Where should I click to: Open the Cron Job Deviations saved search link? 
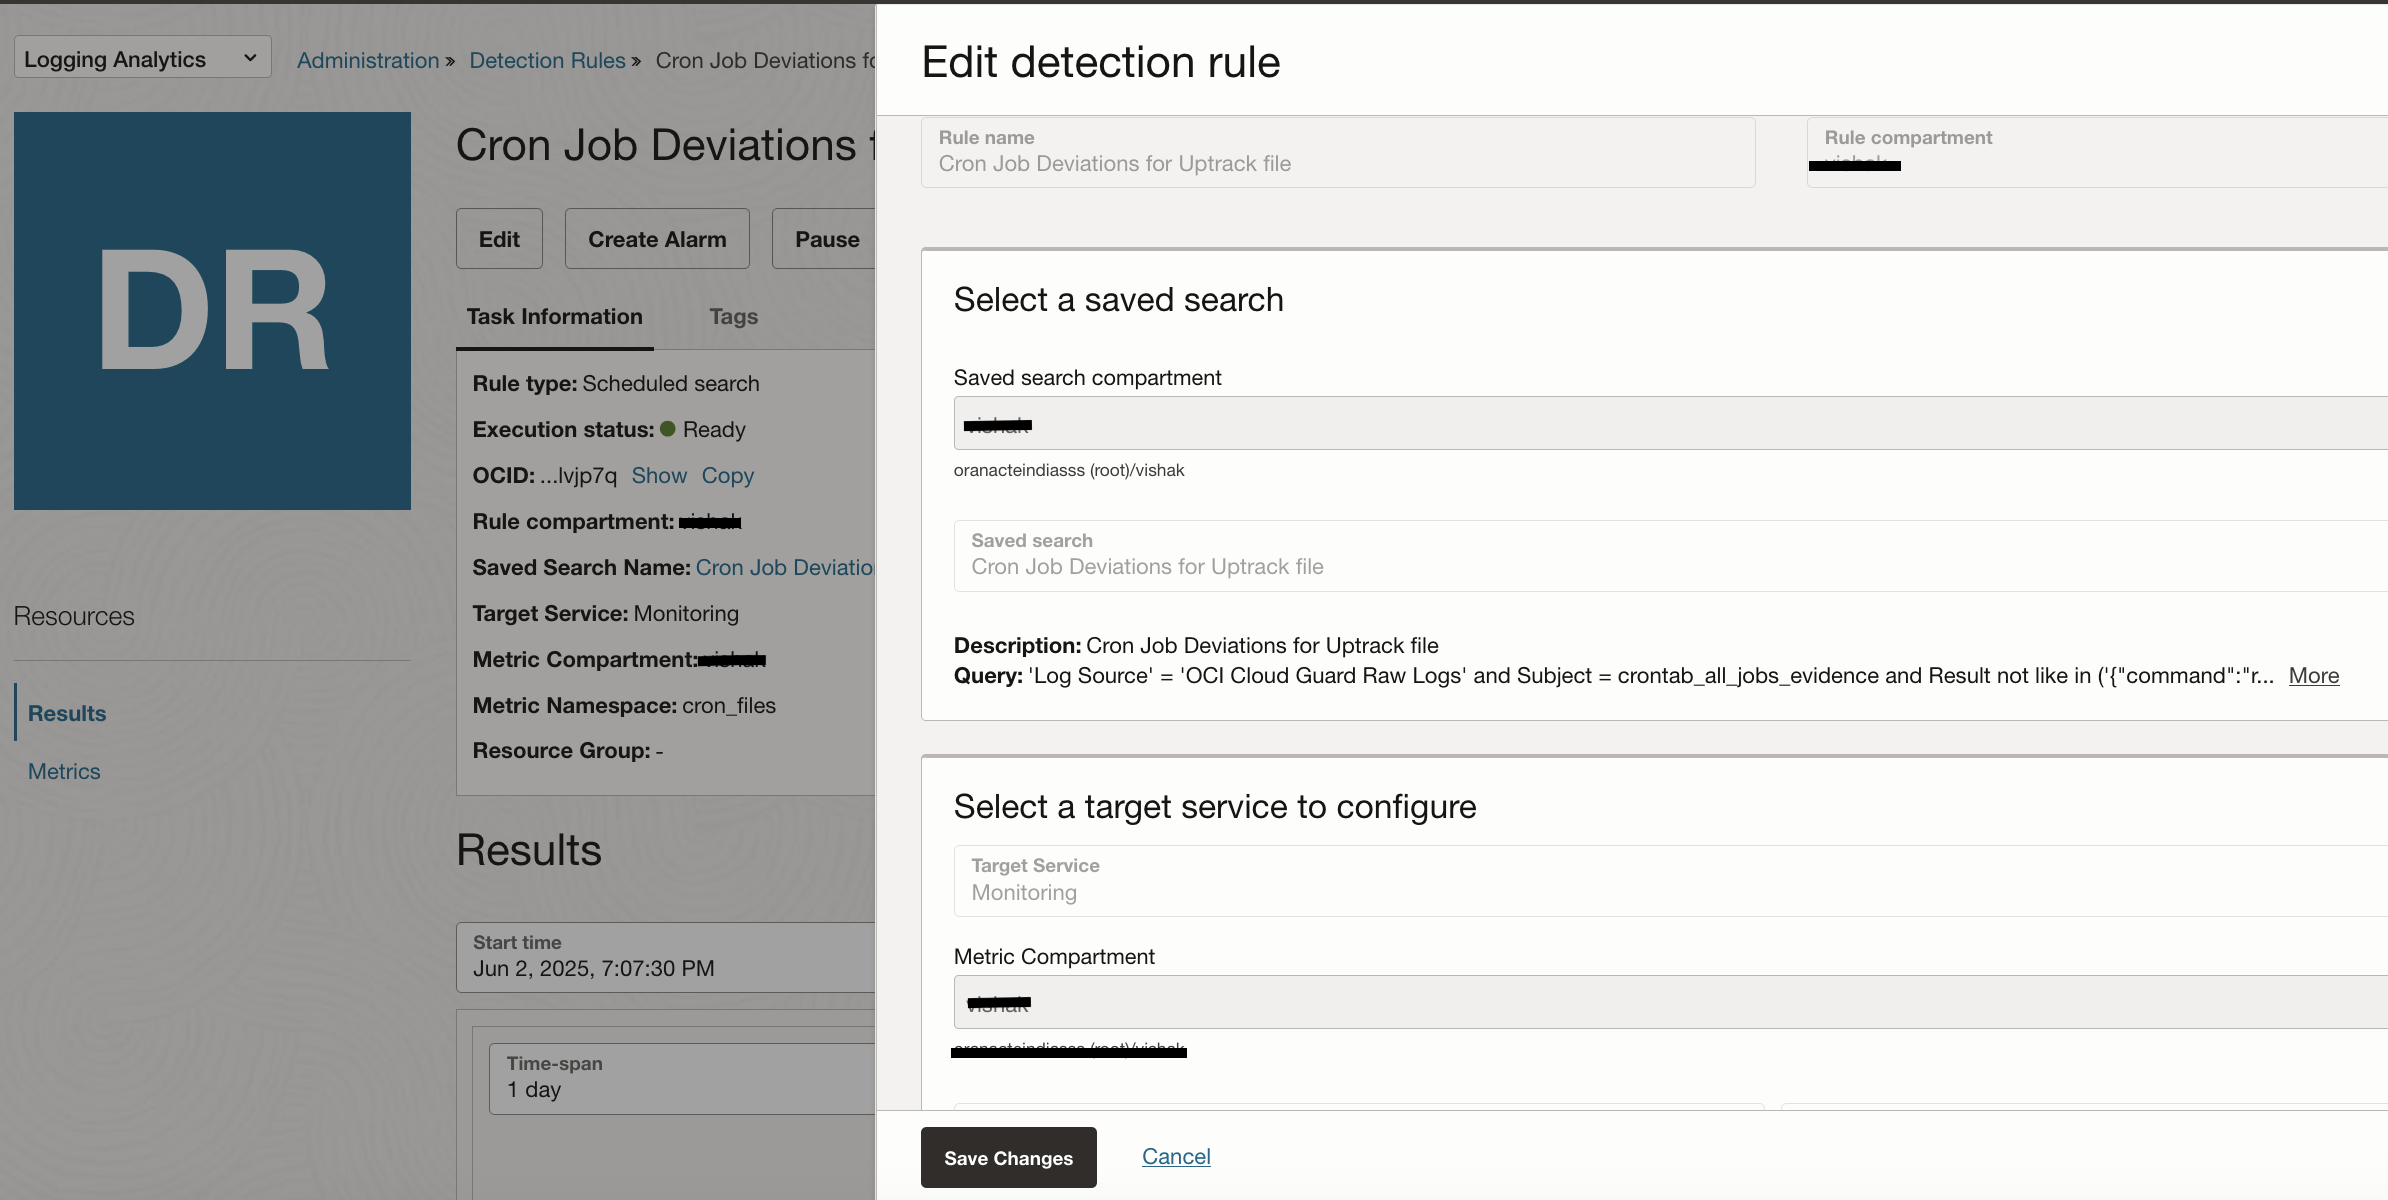[786, 567]
